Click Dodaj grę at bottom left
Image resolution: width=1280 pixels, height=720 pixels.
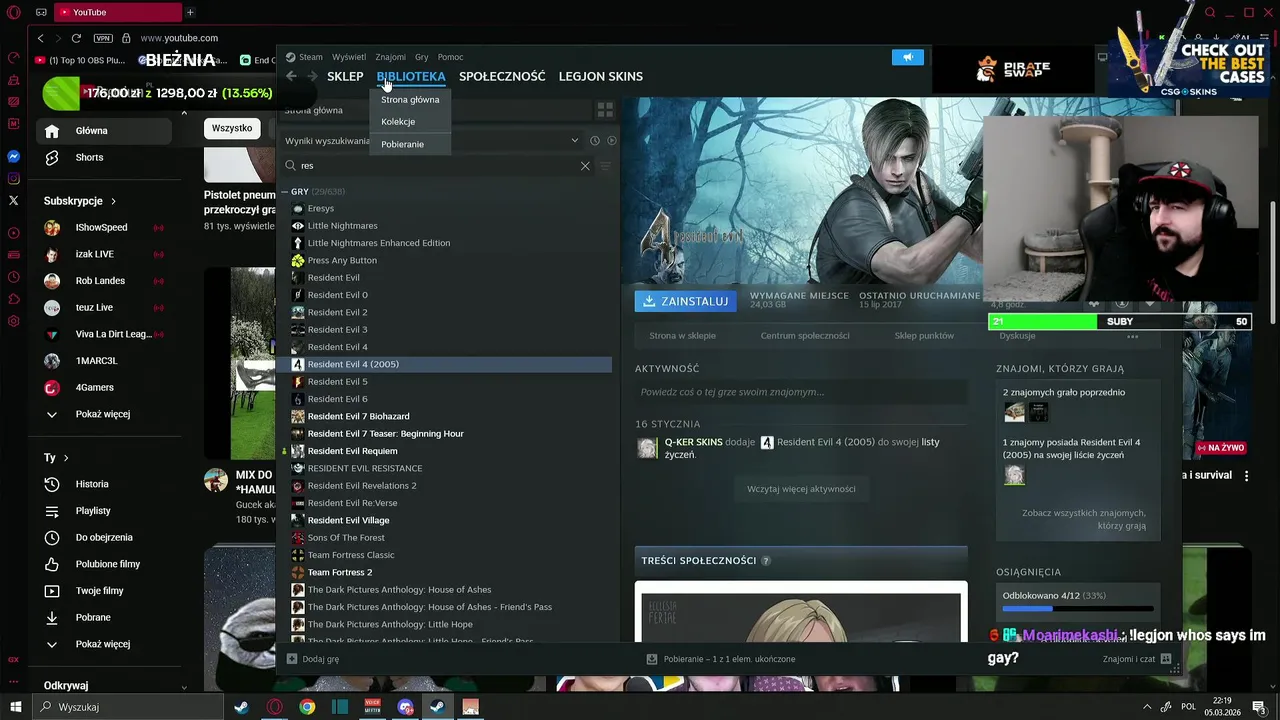point(312,659)
